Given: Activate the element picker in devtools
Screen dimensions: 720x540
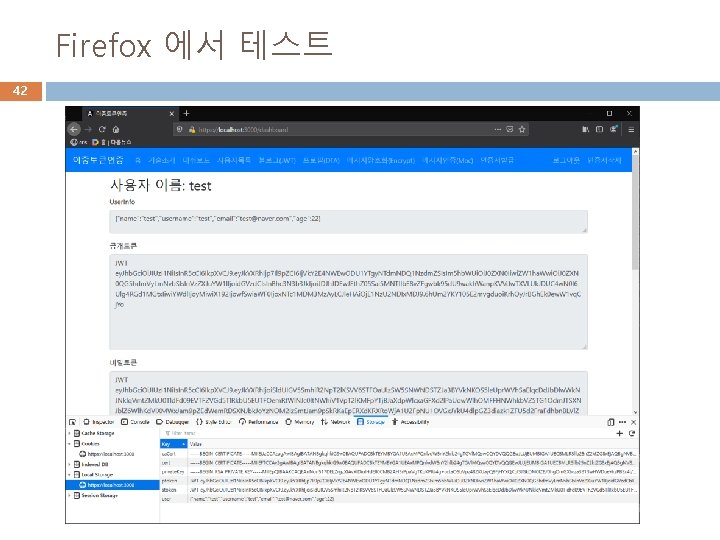Looking at the screenshot, I should click(x=73, y=422).
